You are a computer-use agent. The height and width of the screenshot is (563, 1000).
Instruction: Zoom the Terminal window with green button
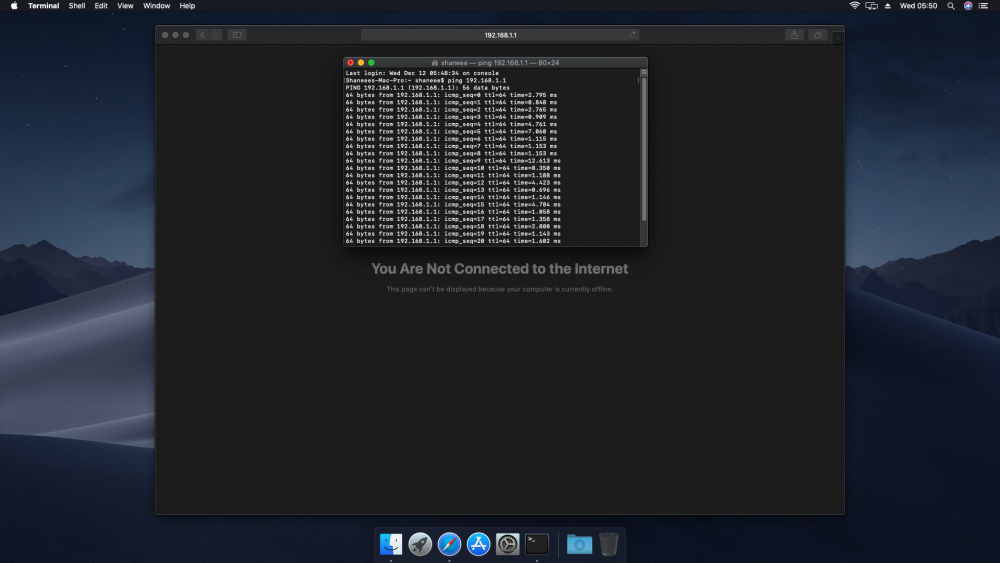click(371, 62)
